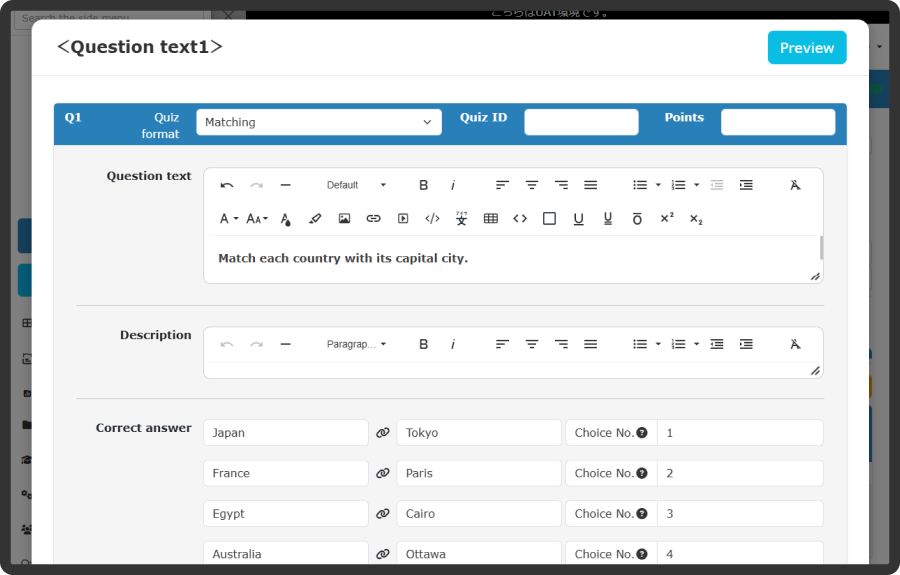Open Default heading style dropdown
Image resolution: width=900 pixels, height=575 pixels.
point(356,185)
